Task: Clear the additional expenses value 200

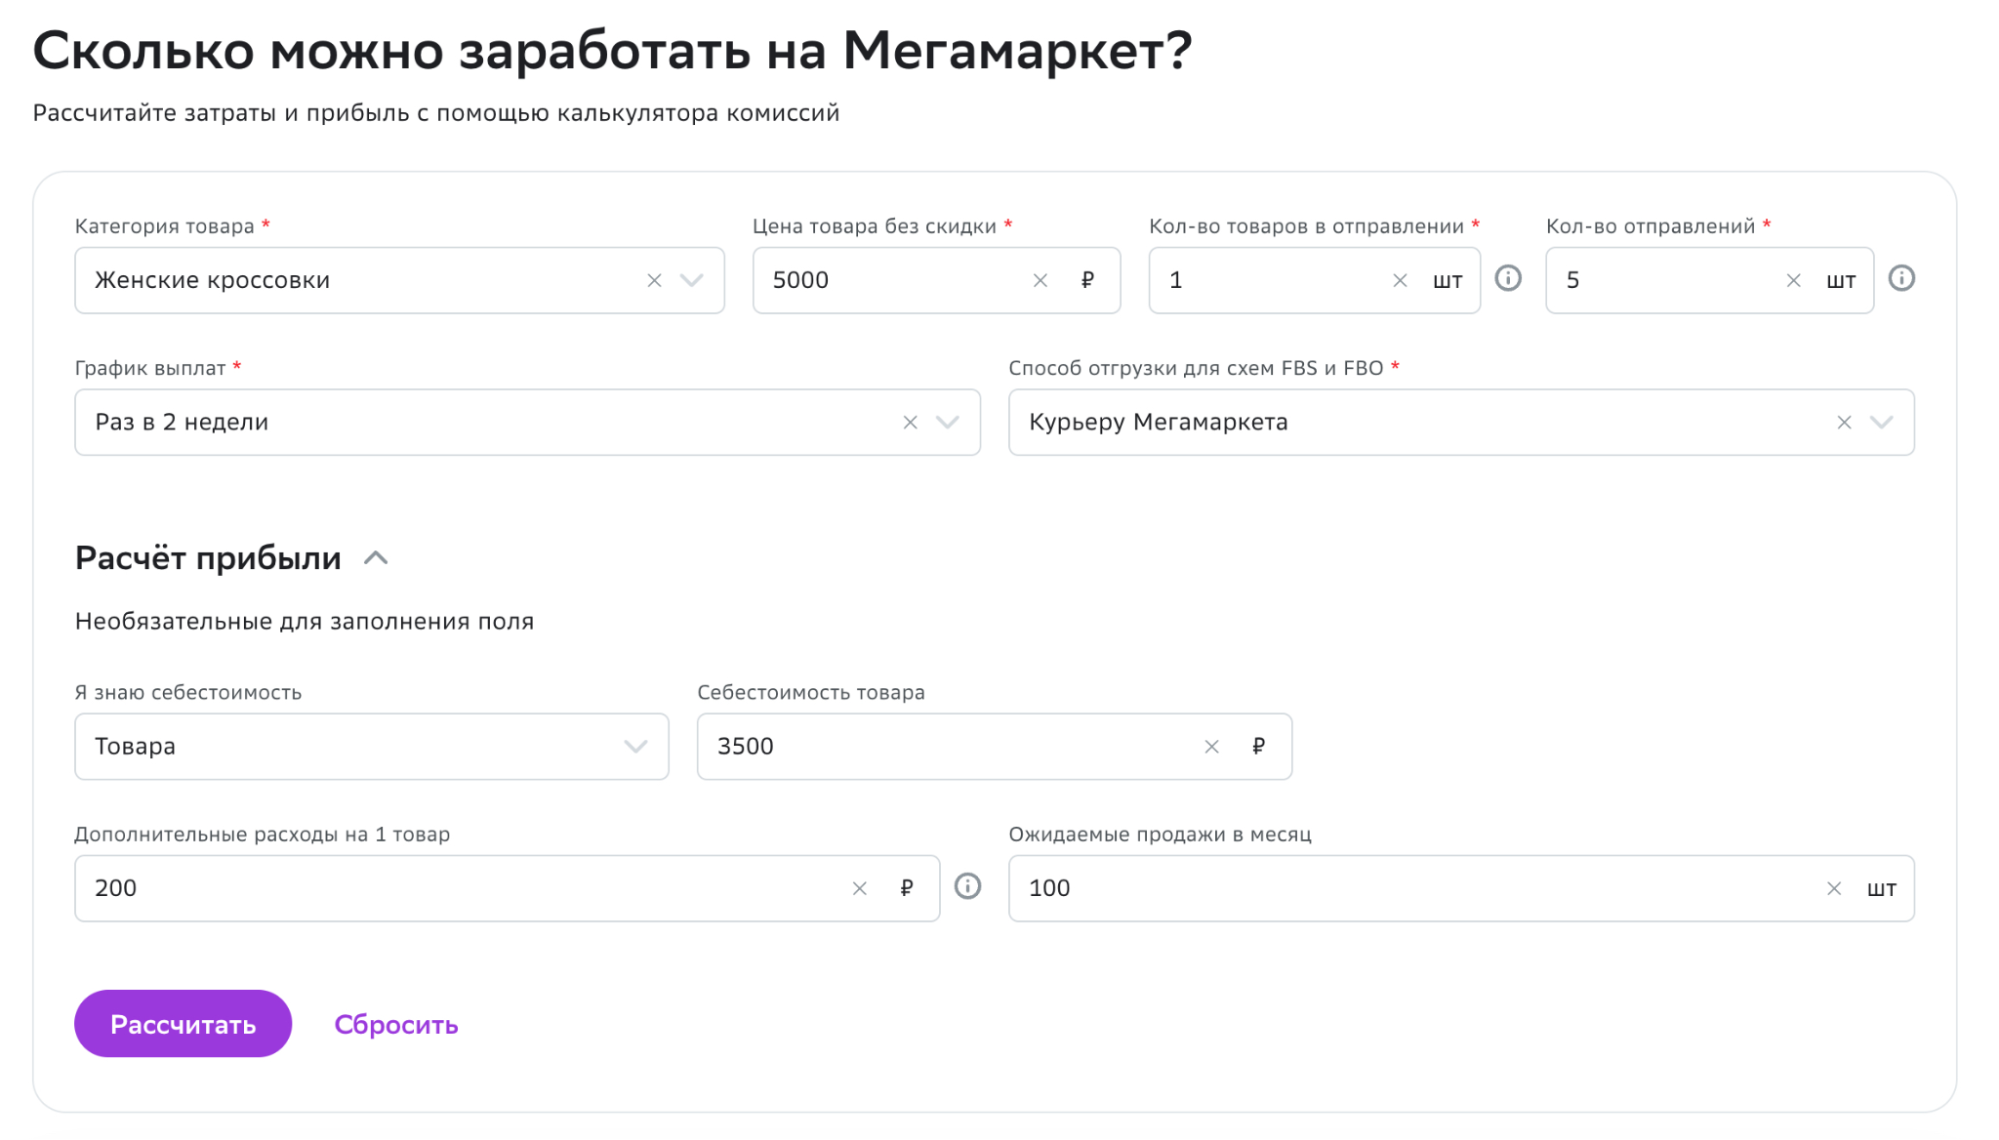Action: click(859, 889)
